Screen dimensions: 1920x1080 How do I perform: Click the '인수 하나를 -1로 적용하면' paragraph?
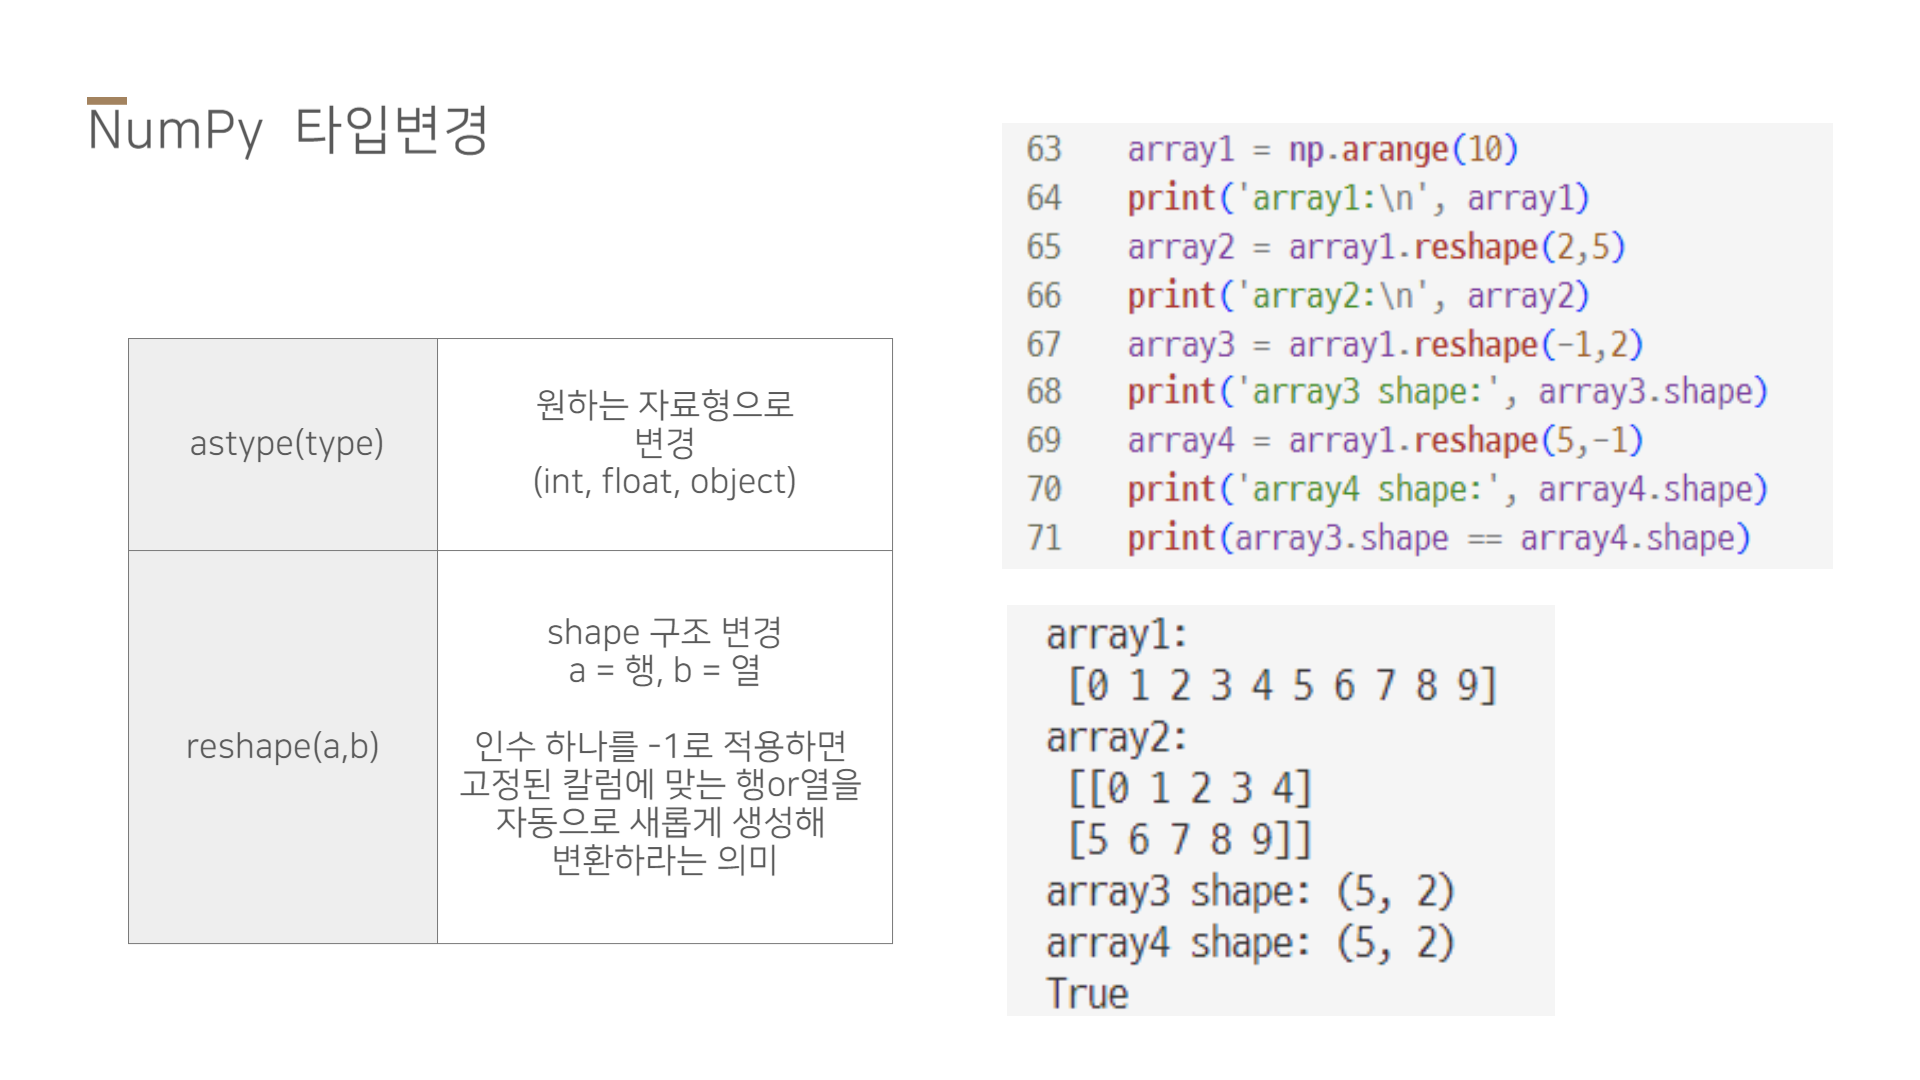click(x=660, y=802)
